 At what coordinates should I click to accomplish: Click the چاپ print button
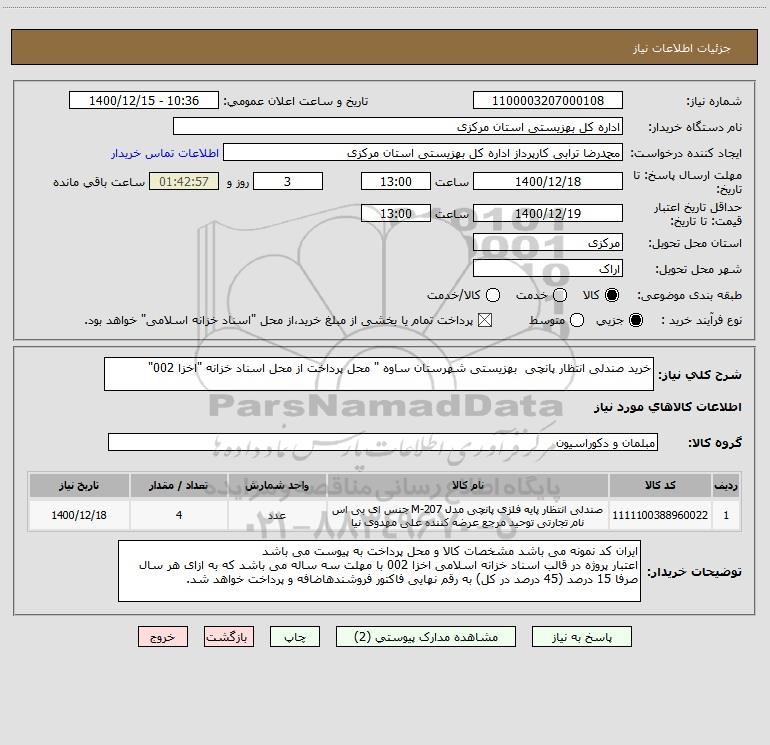point(295,637)
